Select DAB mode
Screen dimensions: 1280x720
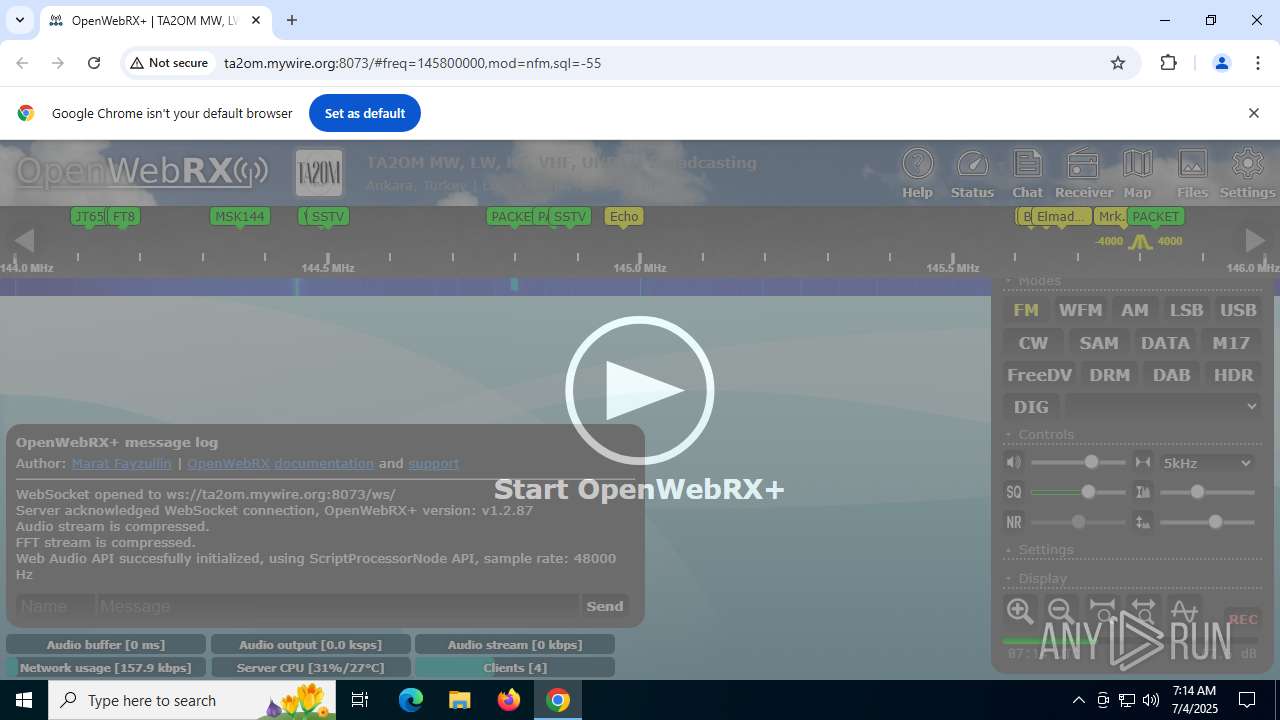tap(1171, 375)
